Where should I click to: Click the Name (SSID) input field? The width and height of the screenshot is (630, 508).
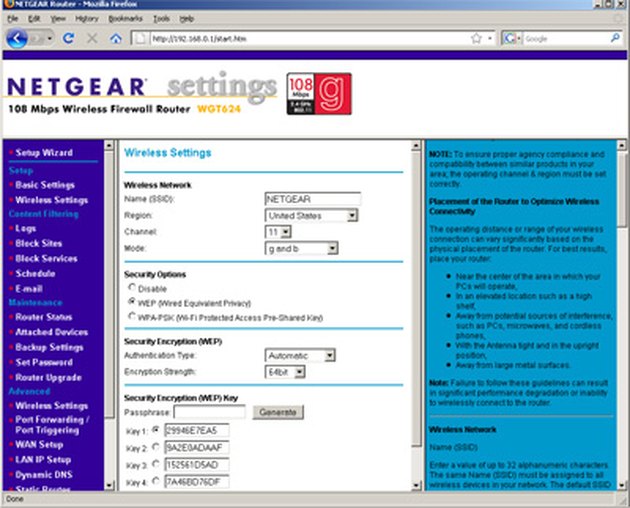[313, 199]
